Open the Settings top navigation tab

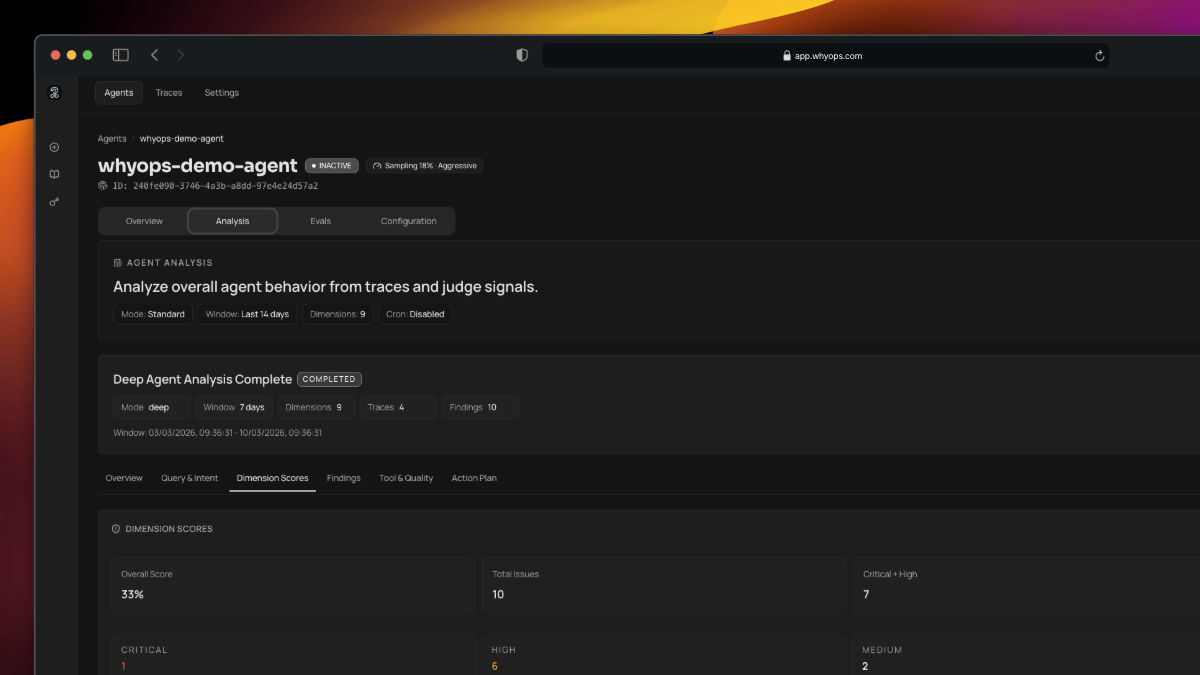(222, 93)
